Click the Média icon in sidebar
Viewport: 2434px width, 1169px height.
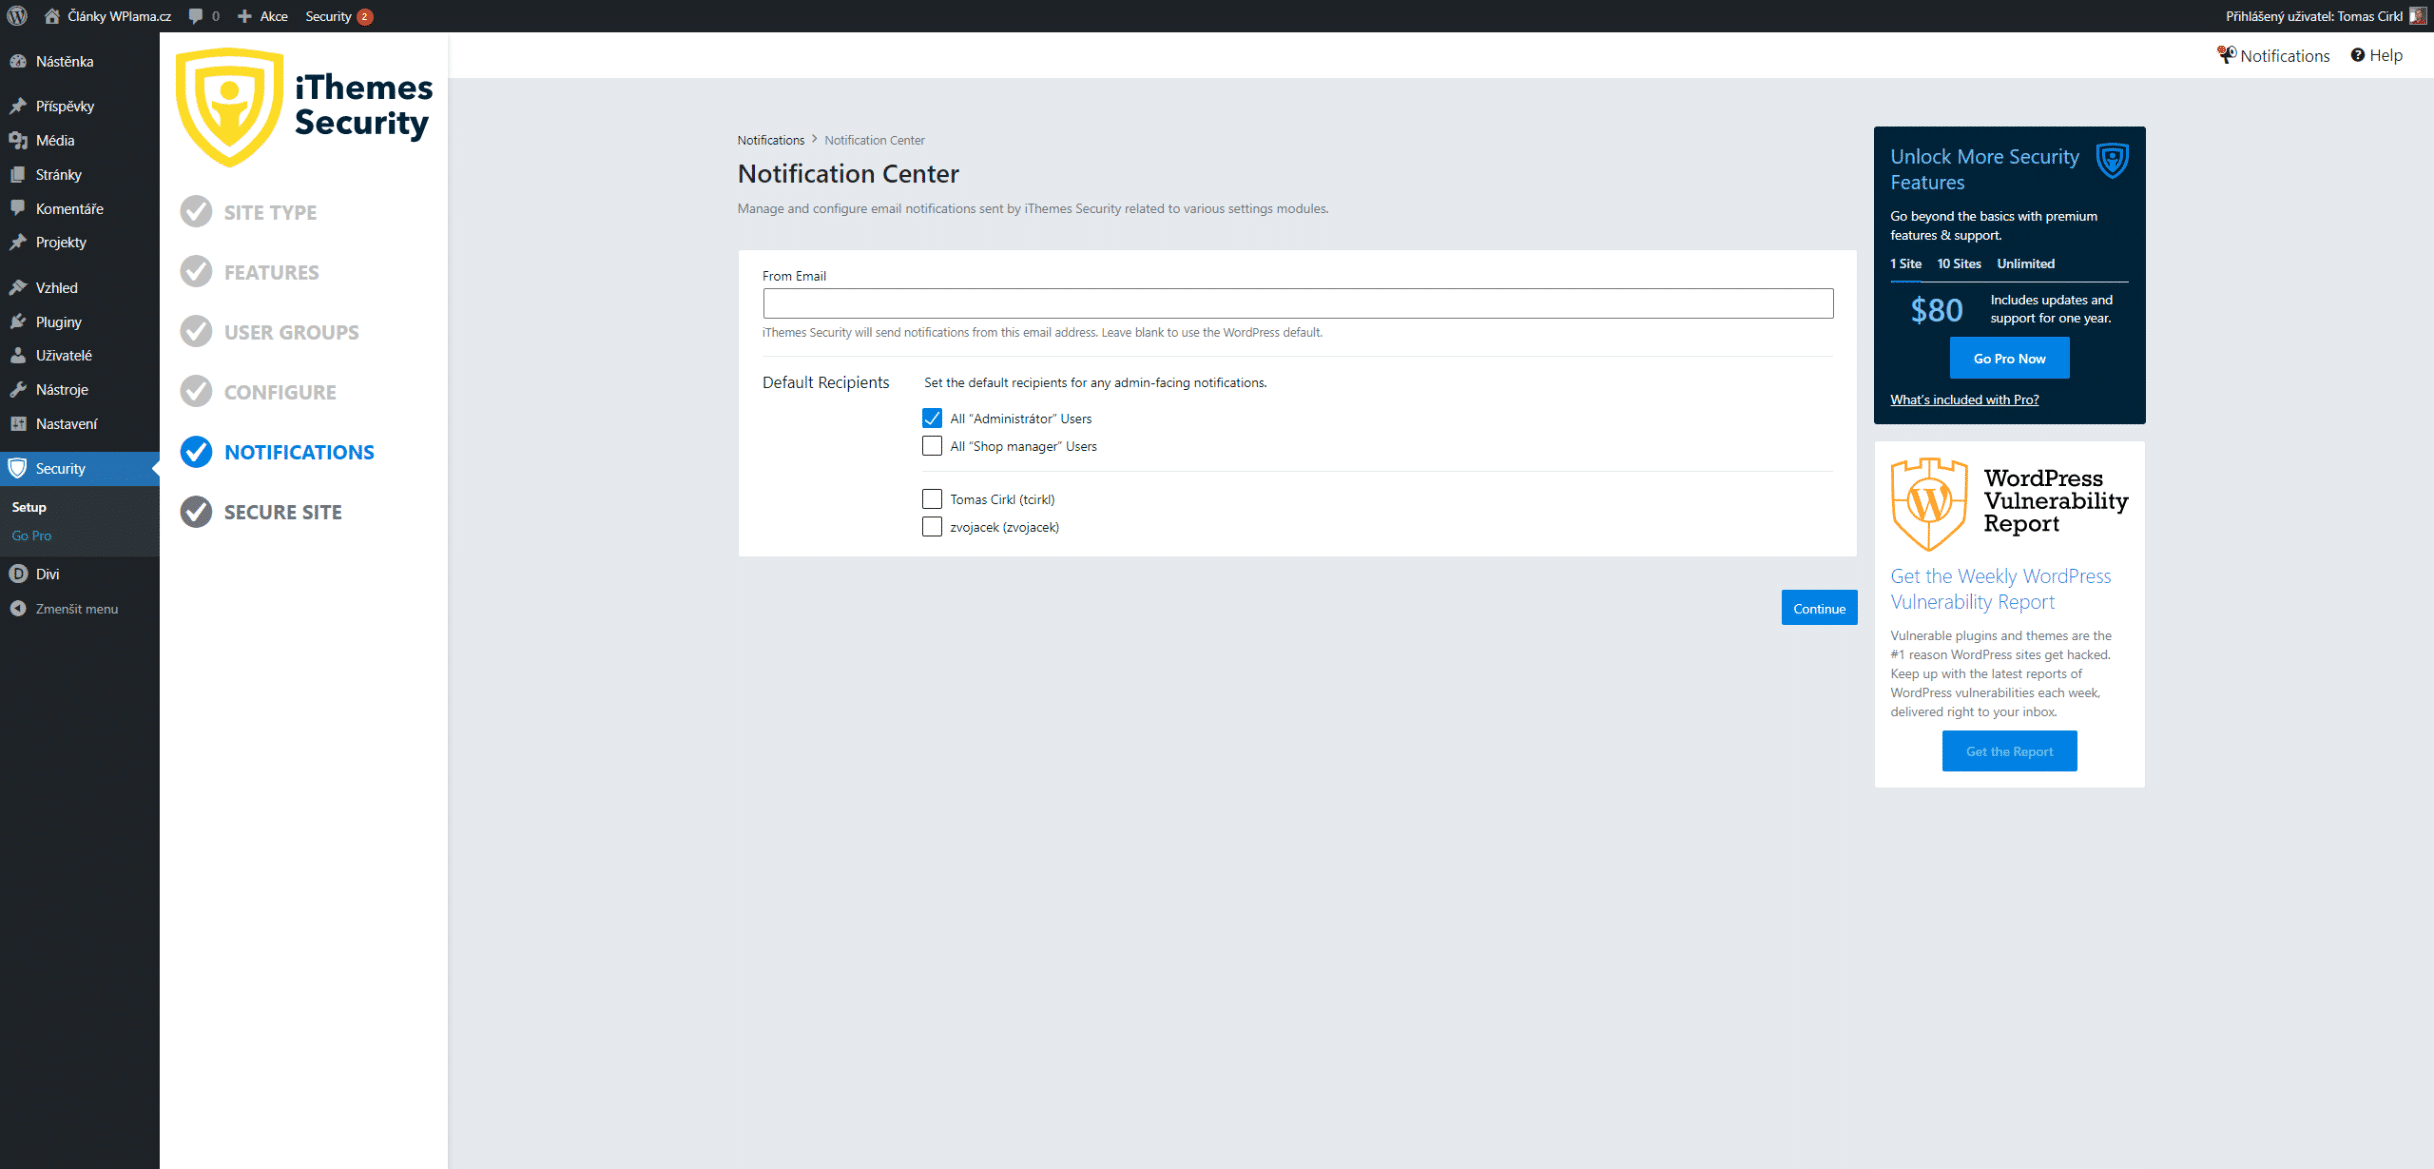coord(18,140)
